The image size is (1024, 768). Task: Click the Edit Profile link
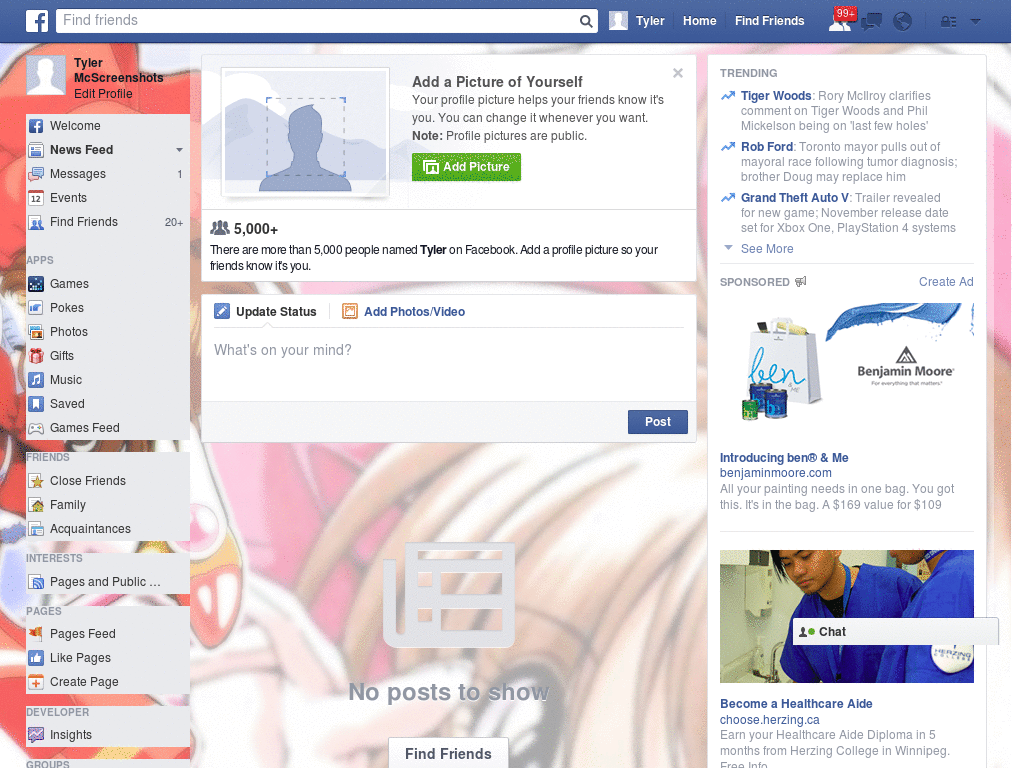[103, 94]
